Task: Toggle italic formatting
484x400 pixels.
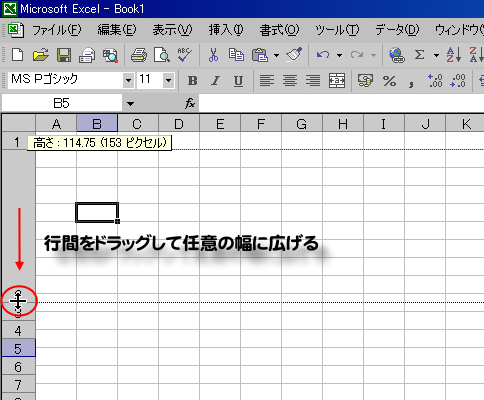Action: [x=216, y=81]
